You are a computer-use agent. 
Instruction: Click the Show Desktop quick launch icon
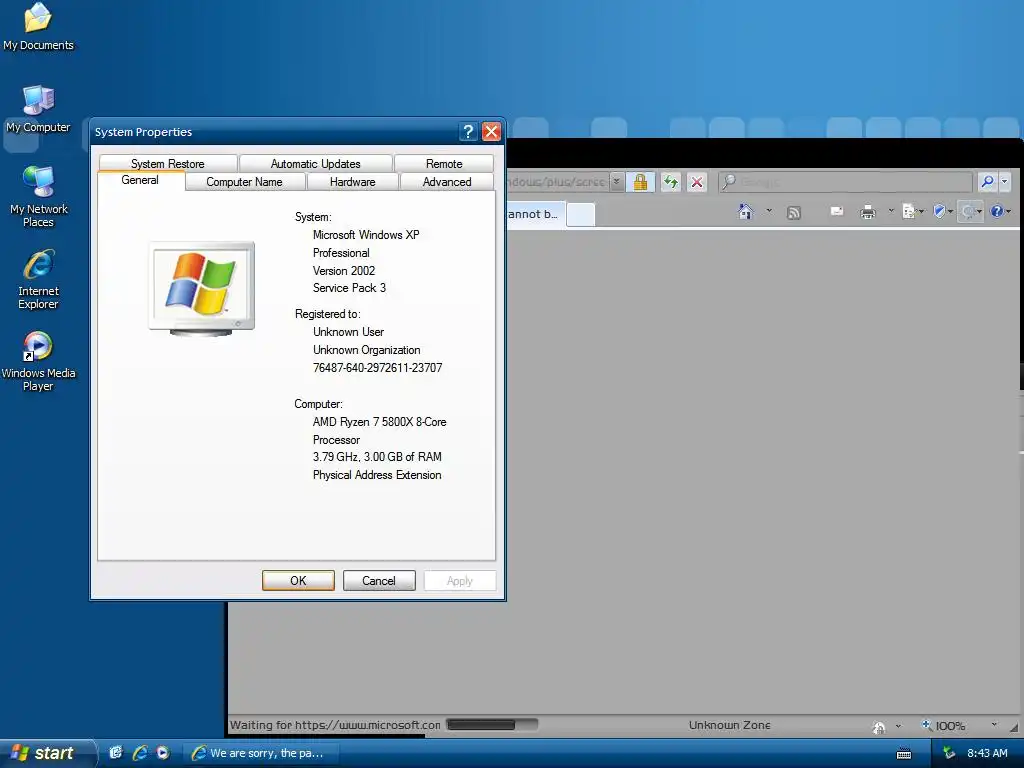pos(116,753)
